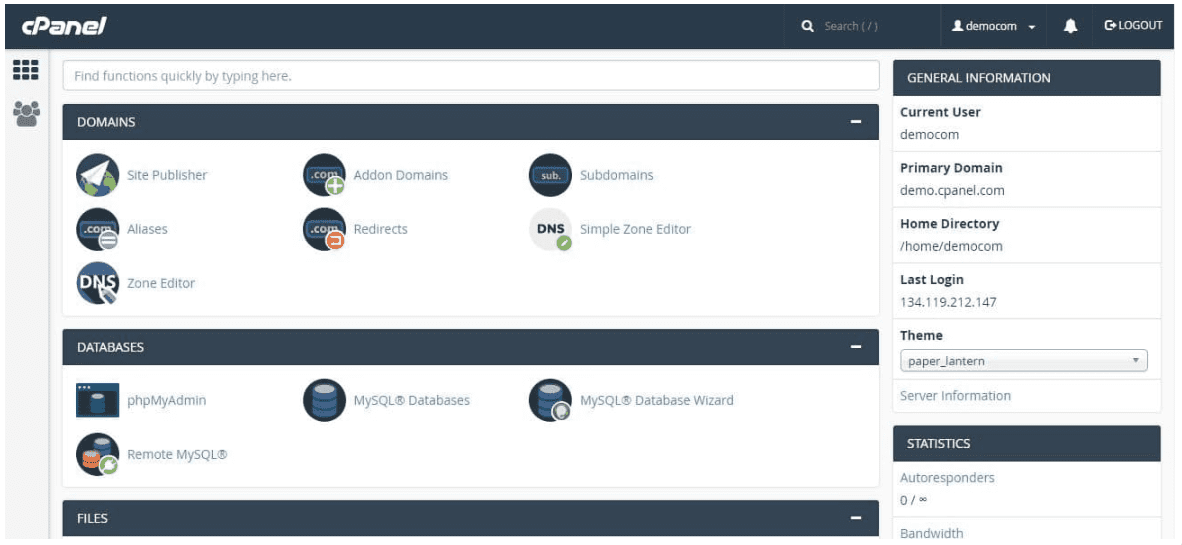The height and width of the screenshot is (545, 1182).
Task: Click the search magnifier icon in header
Action: point(807,26)
